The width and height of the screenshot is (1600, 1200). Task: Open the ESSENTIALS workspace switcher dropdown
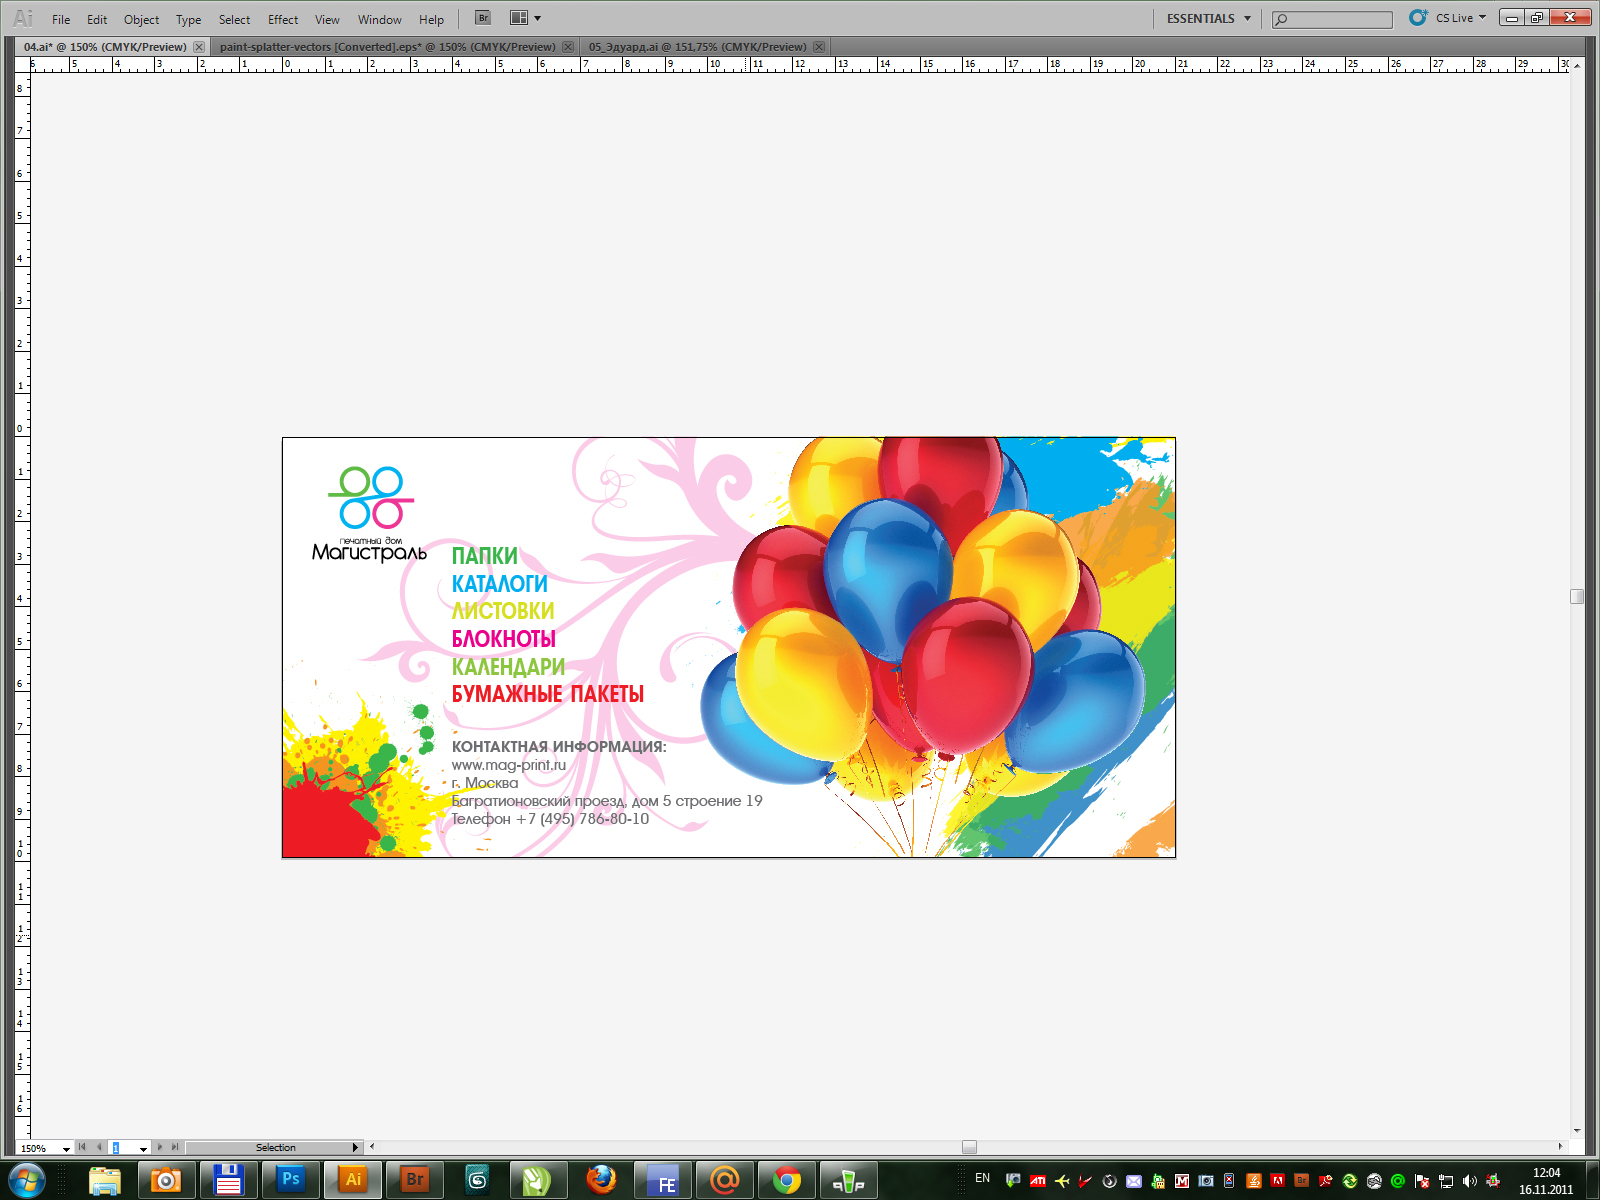[1208, 18]
